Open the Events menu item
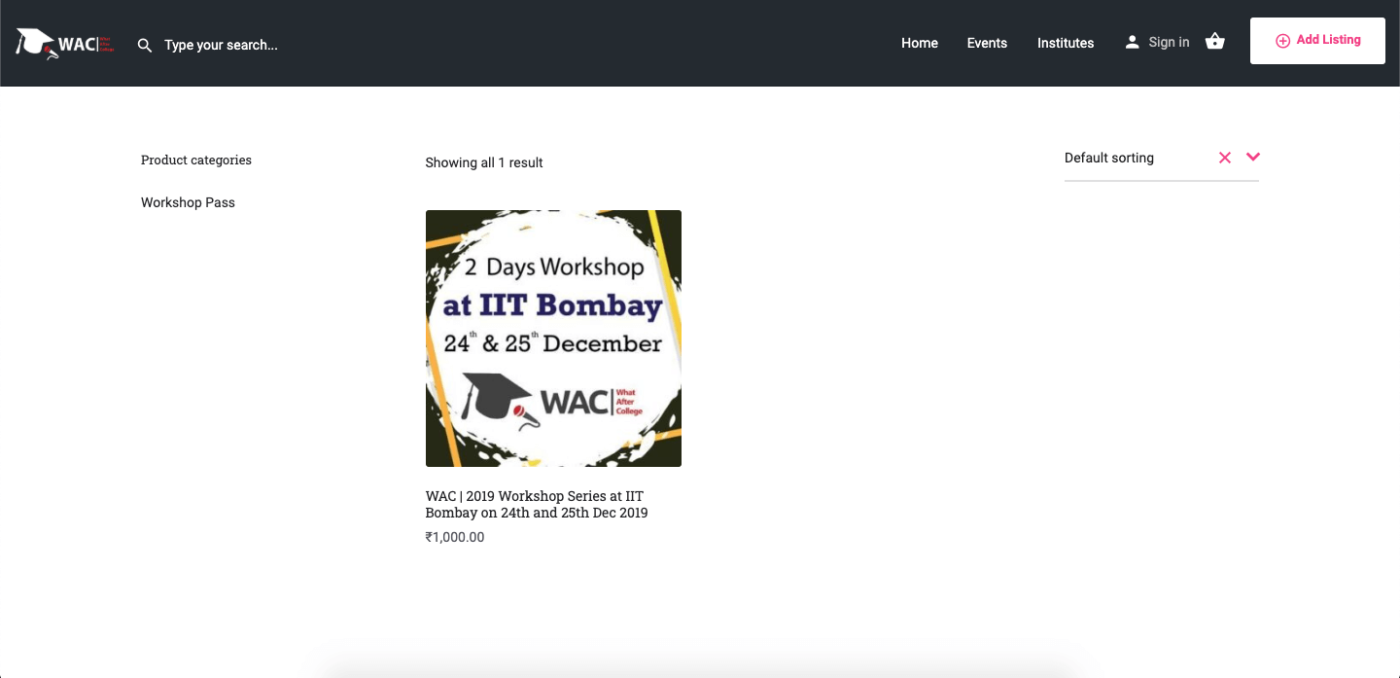Image resolution: width=1400 pixels, height=678 pixels. 987,43
